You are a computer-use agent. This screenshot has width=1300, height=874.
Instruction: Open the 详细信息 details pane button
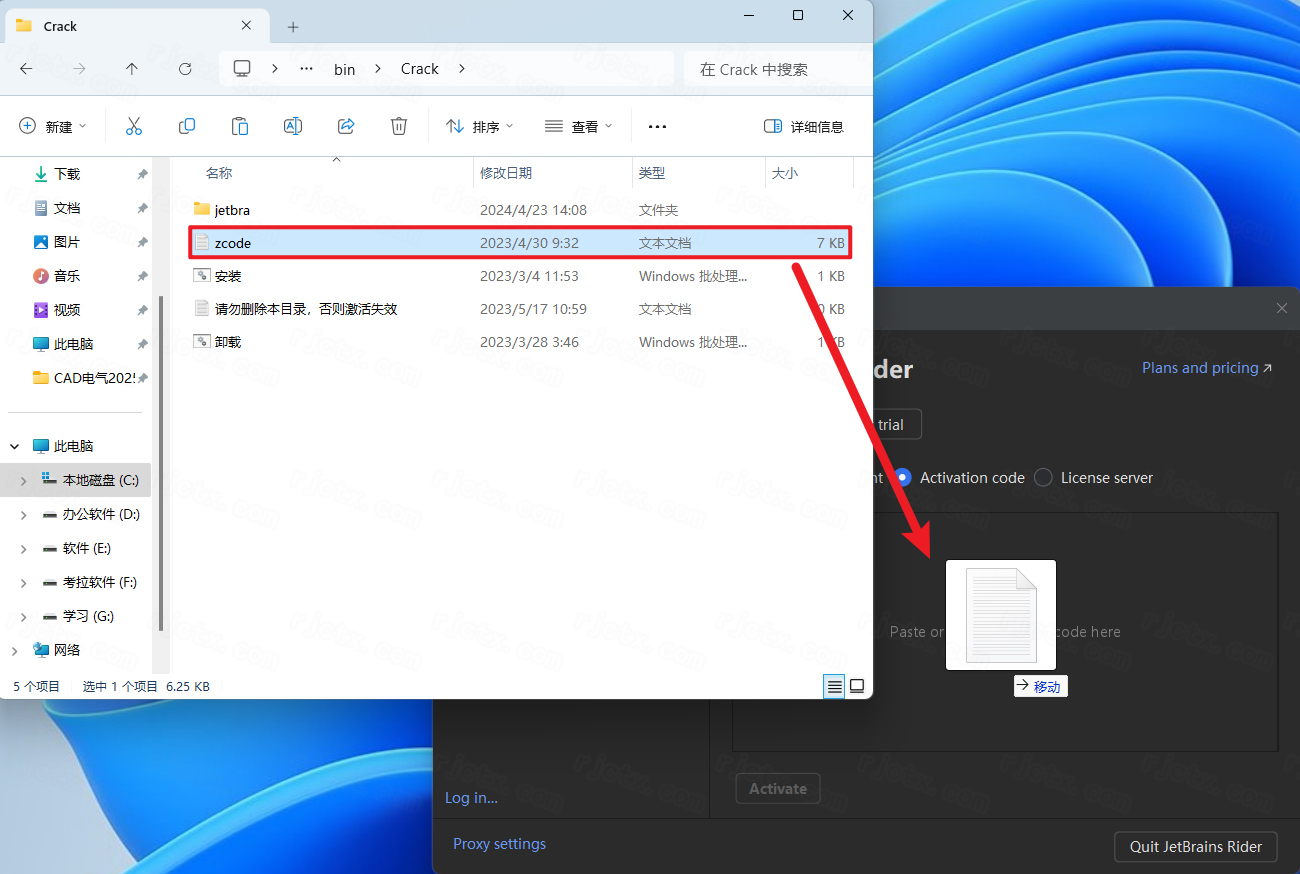[x=803, y=127]
